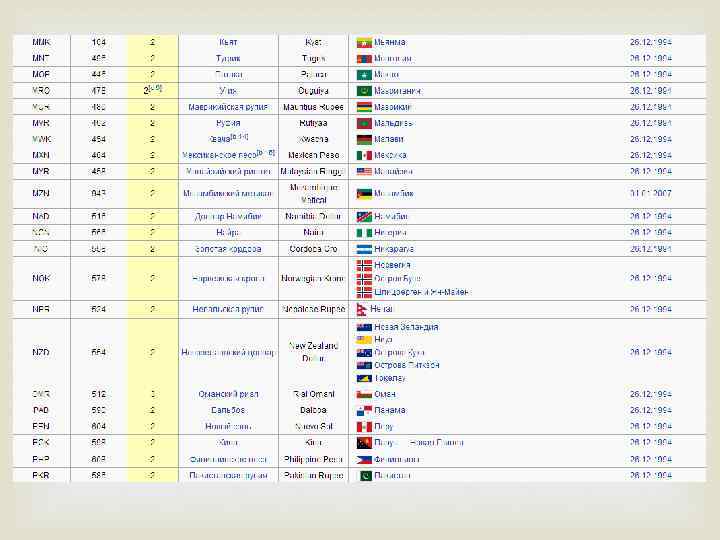This screenshot has width=720, height=540.
Task: Click the Malawi flag icon
Action: 364,139
